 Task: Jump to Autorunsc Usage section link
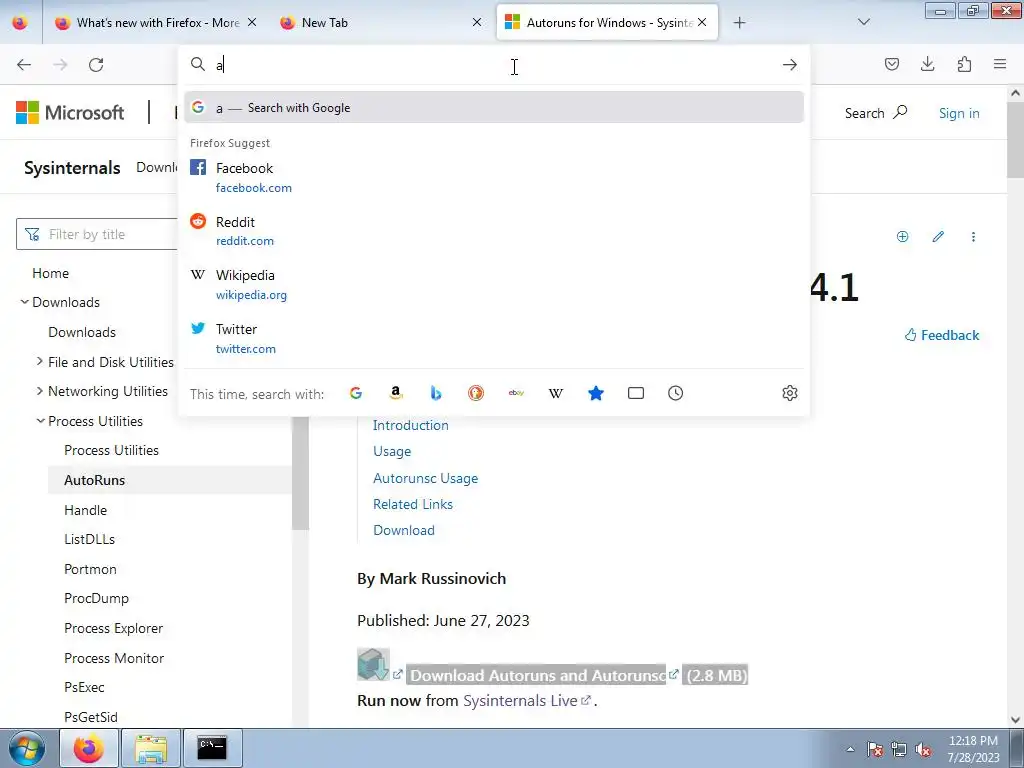425,478
